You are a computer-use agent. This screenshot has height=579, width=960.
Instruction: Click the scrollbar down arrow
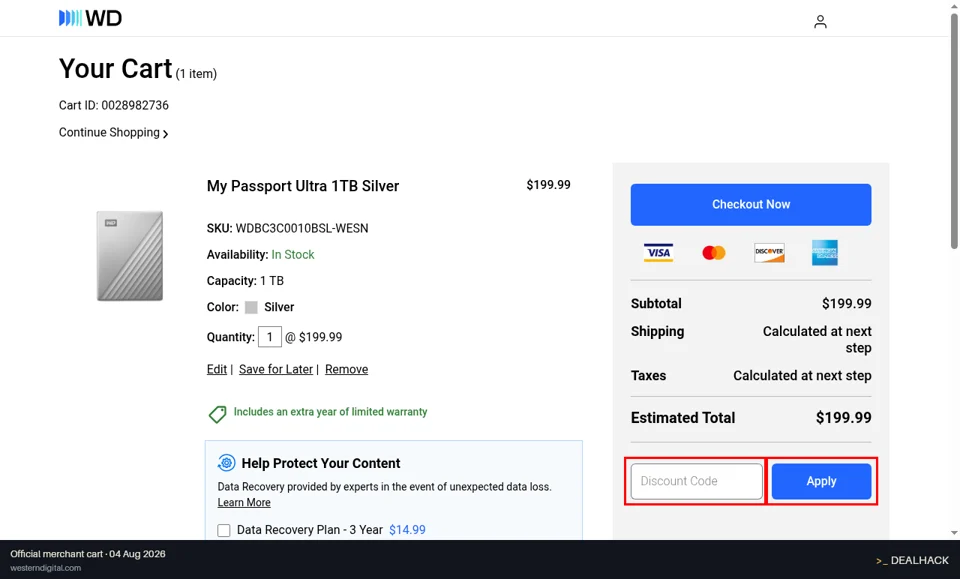(954, 532)
